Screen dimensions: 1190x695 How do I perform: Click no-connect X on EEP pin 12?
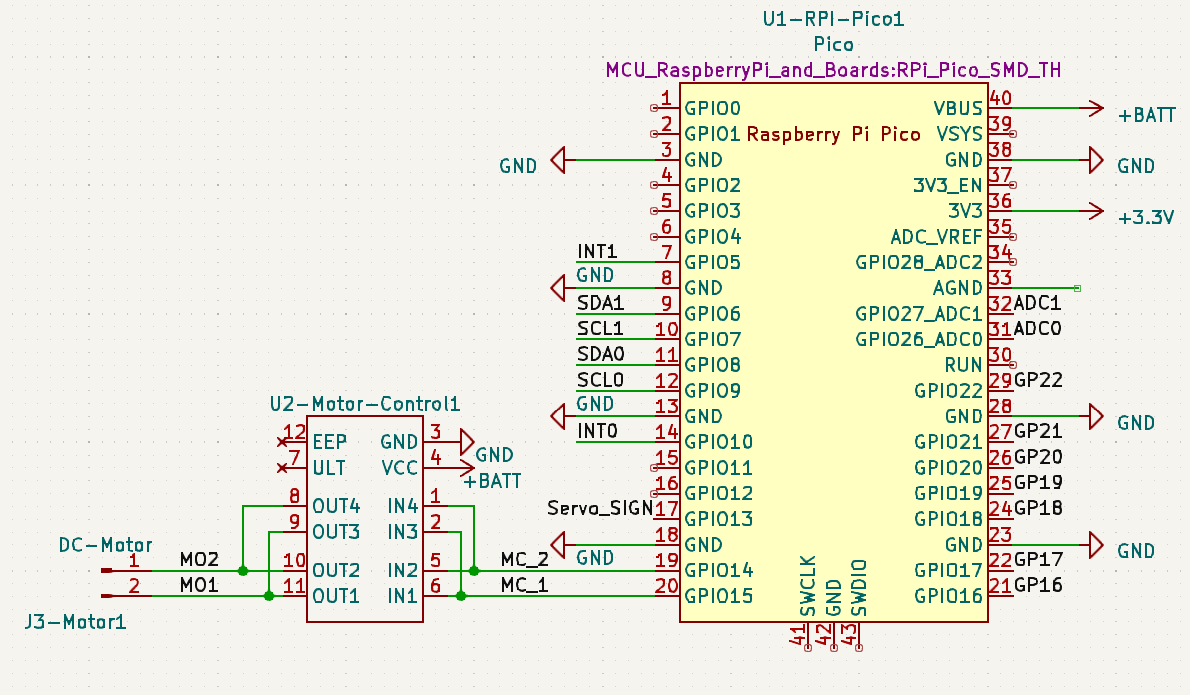tap(282, 442)
